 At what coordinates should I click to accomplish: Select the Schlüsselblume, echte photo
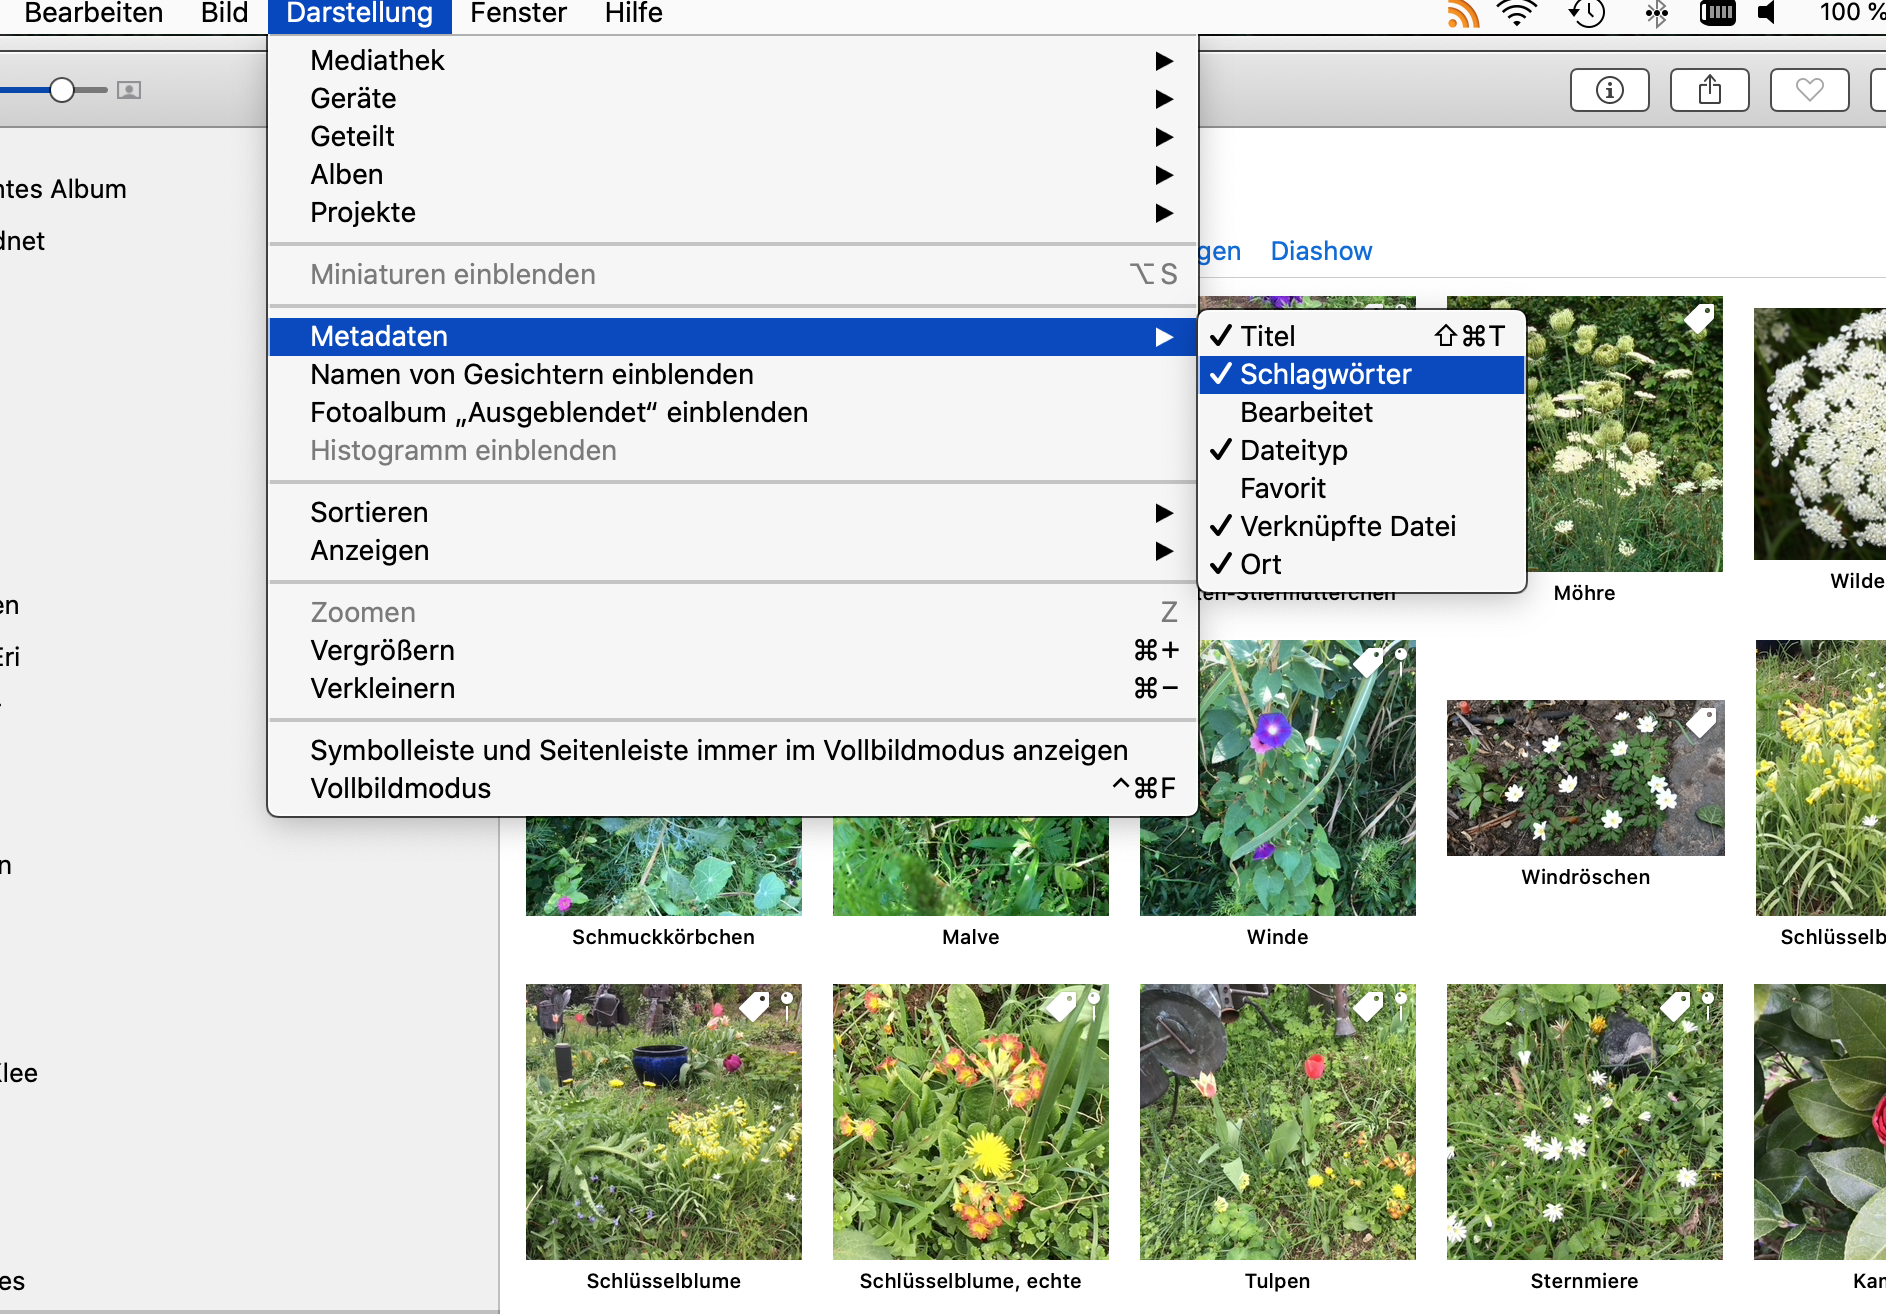point(971,1122)
